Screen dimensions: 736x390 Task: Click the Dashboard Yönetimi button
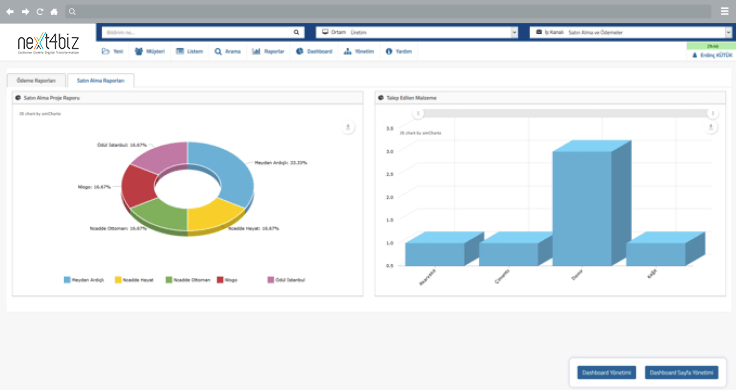pyautogui.click(x=606, y=373)
